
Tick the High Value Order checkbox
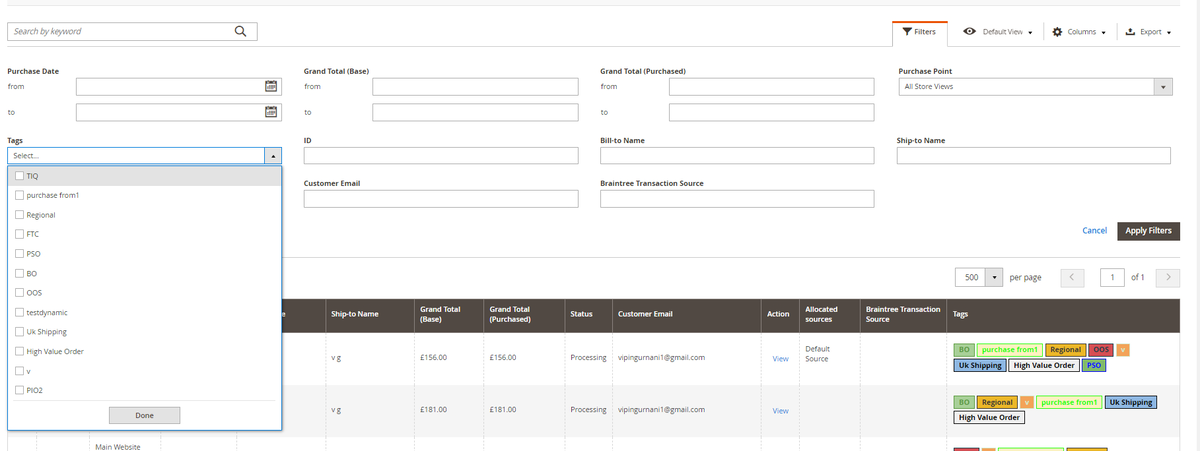[20, 351]
